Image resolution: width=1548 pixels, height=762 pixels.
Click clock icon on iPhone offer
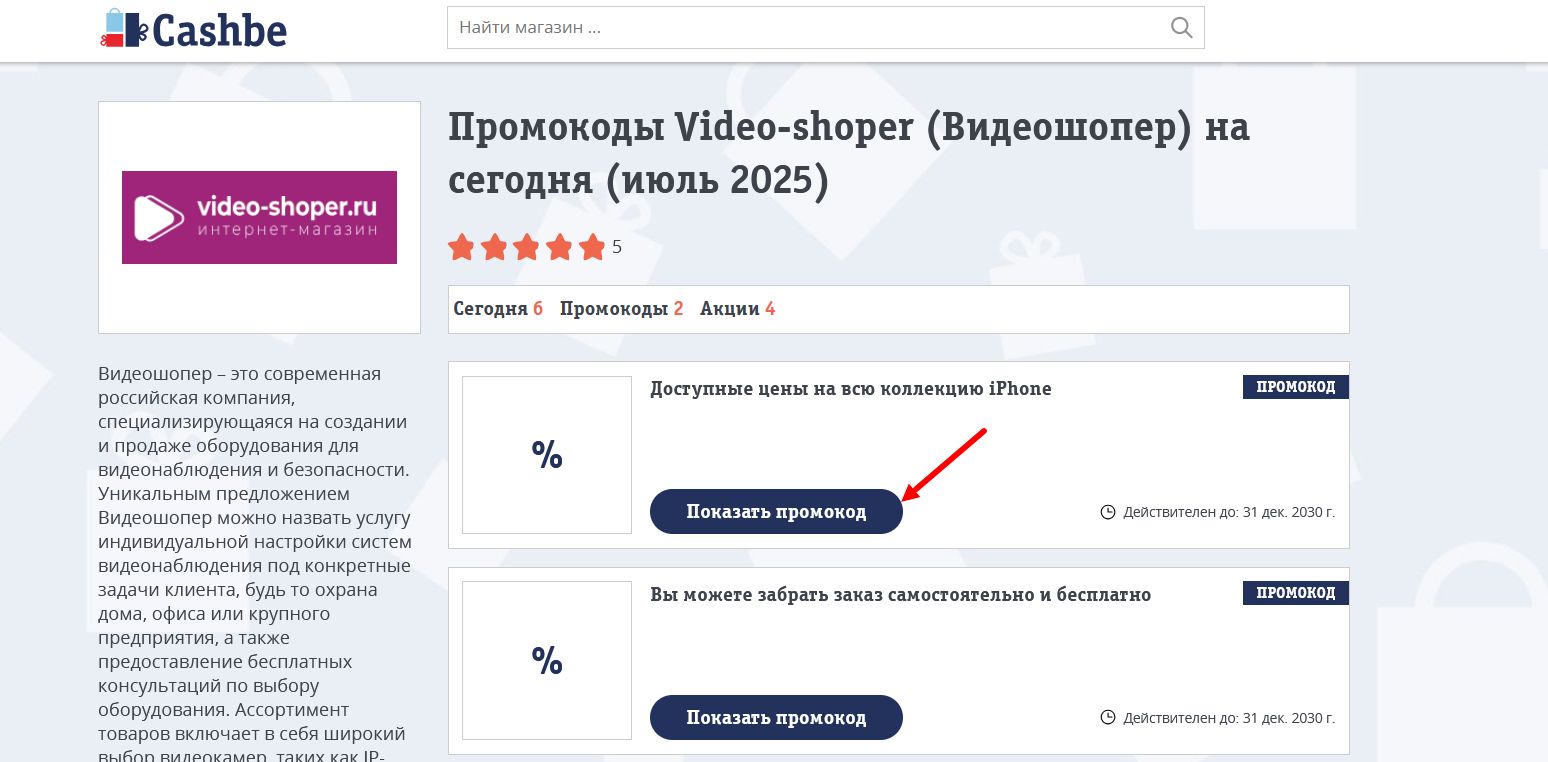click(x=1107, y=512)
